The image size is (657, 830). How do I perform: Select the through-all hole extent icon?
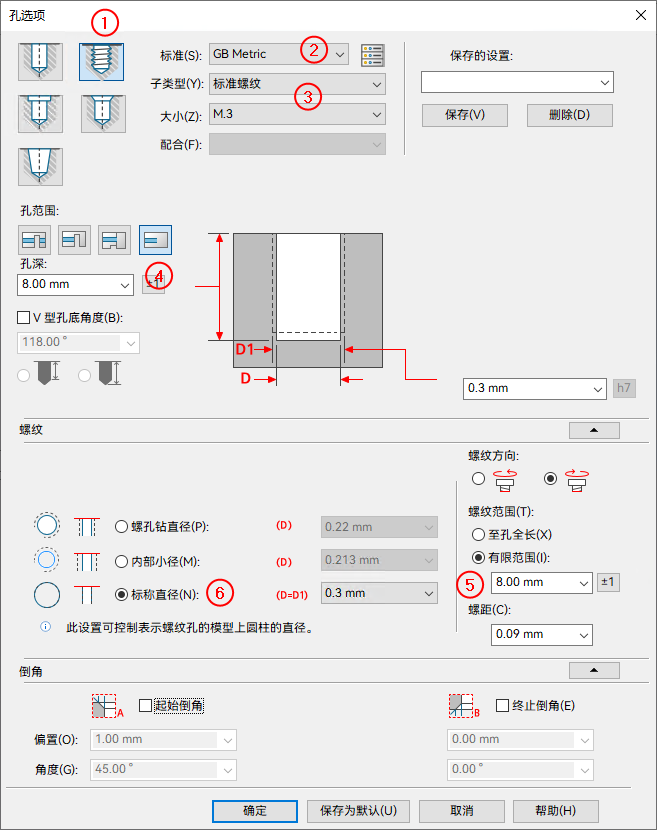34,240
